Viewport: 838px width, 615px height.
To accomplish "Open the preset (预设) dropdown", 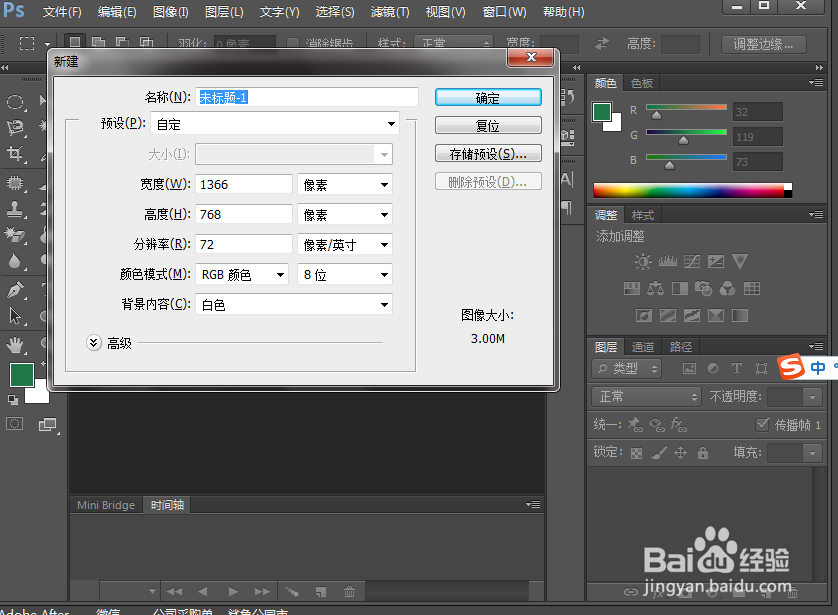I will pos(275,124).
